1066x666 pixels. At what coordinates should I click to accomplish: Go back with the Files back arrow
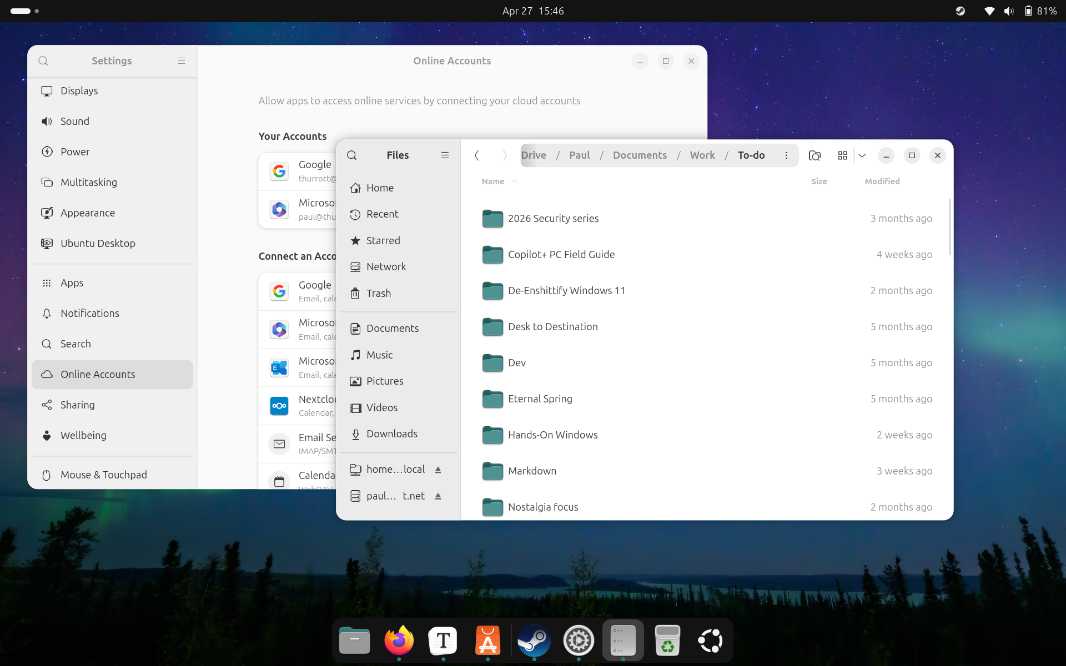pyautogui.click(x=477, y=155)
